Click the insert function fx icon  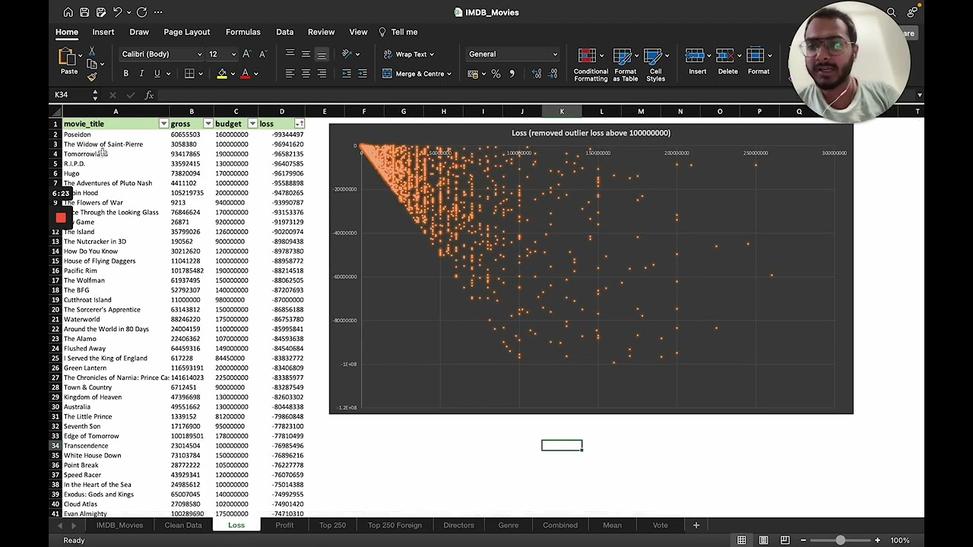click(x=149, y=95)
